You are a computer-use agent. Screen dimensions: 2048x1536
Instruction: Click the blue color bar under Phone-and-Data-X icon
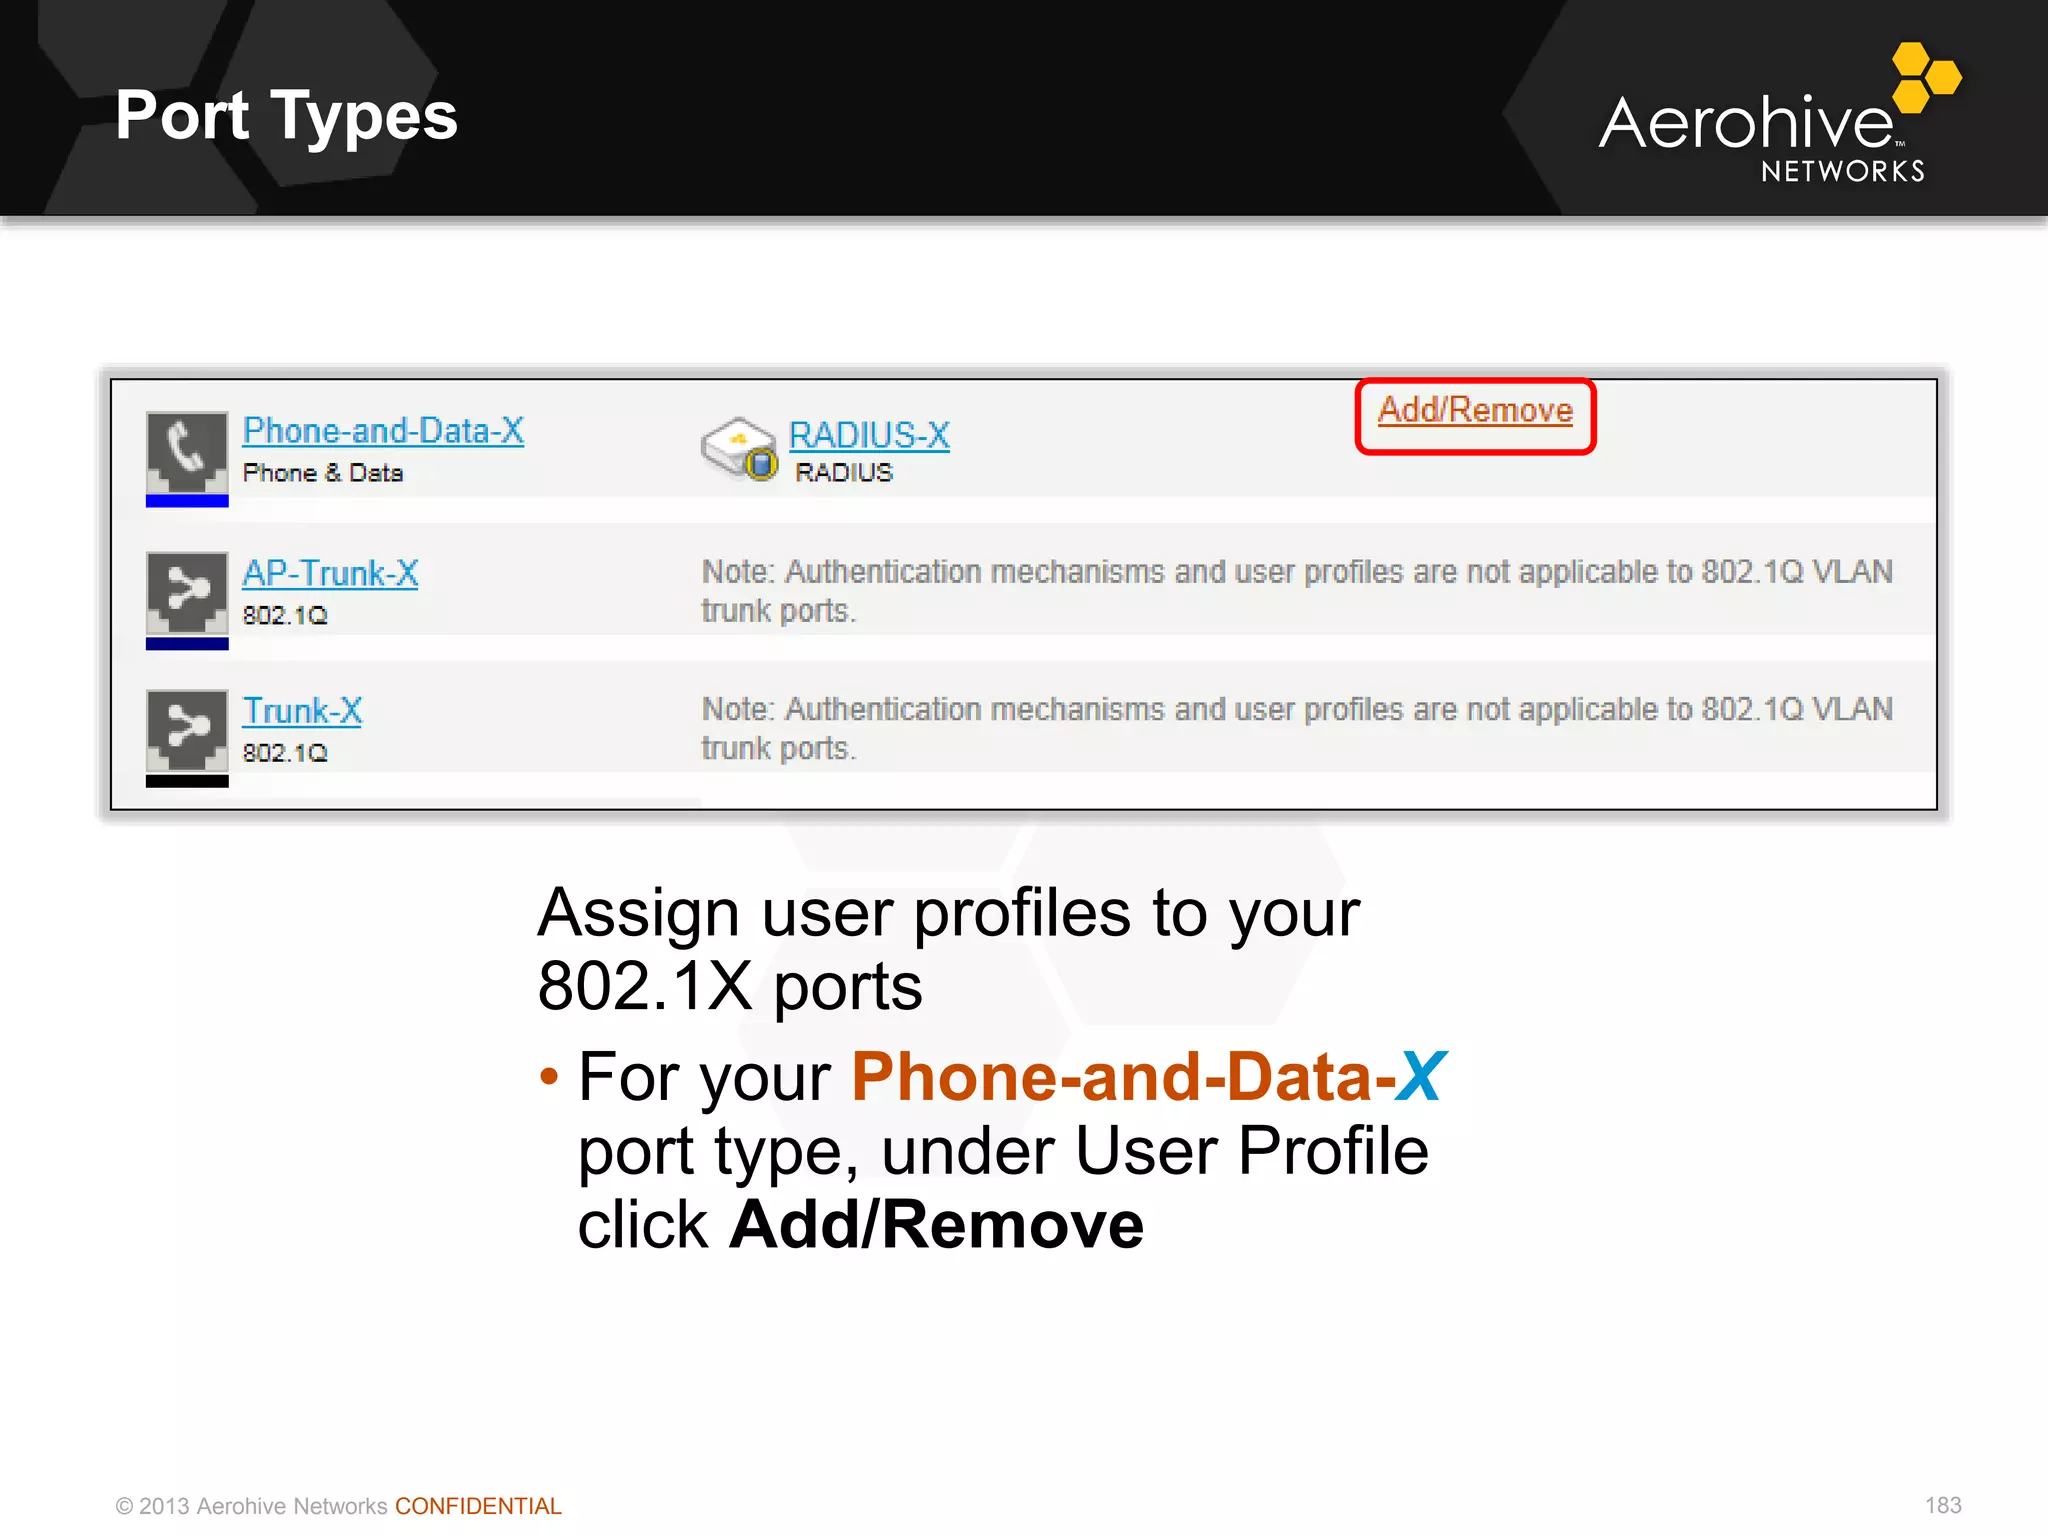(187, 501)
